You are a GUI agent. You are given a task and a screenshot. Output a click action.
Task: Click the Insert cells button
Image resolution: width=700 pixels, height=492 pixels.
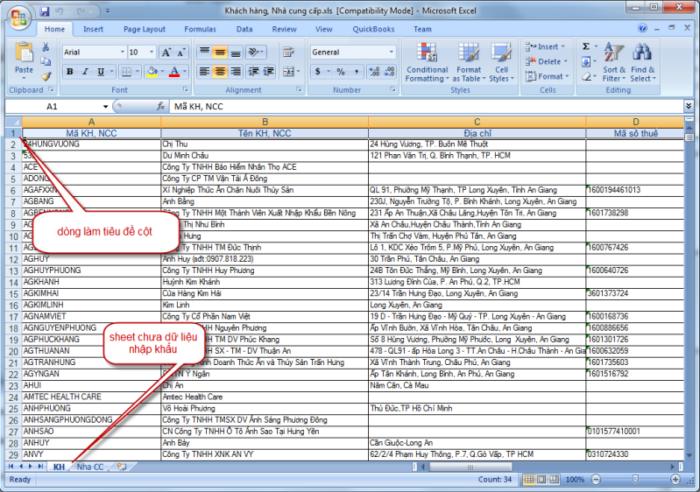[545, 46]
